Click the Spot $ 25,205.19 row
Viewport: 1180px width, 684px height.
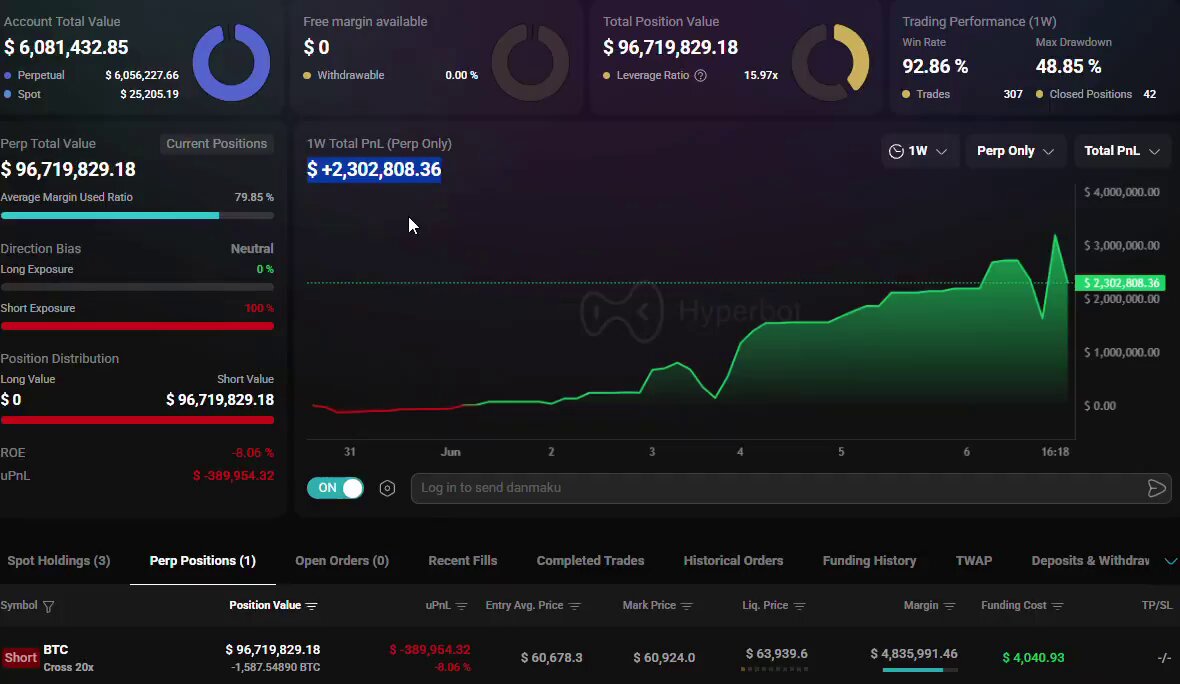point(91,94)
